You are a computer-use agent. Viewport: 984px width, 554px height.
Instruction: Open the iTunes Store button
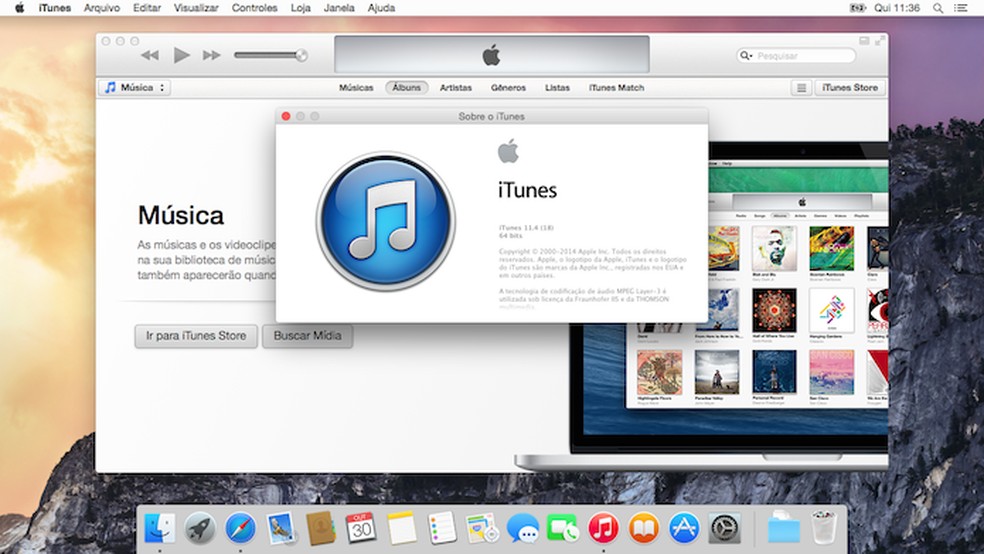coord(850,88)
